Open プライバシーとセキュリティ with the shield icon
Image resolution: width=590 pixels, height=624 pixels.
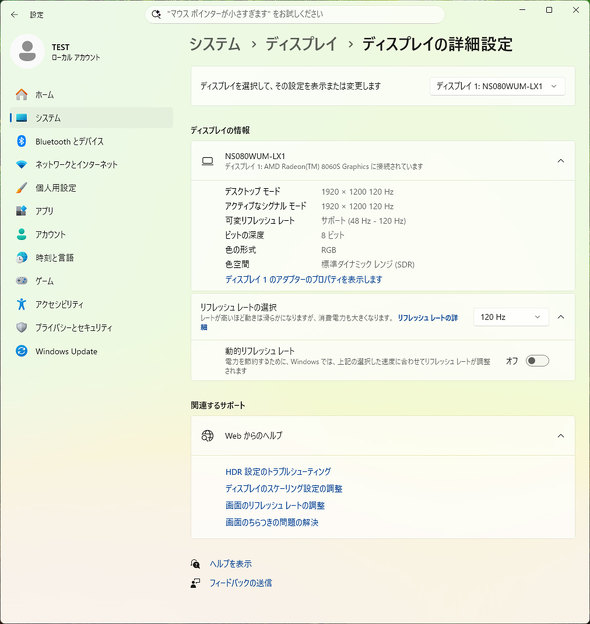pyautogui.click(x=91, y=328)
